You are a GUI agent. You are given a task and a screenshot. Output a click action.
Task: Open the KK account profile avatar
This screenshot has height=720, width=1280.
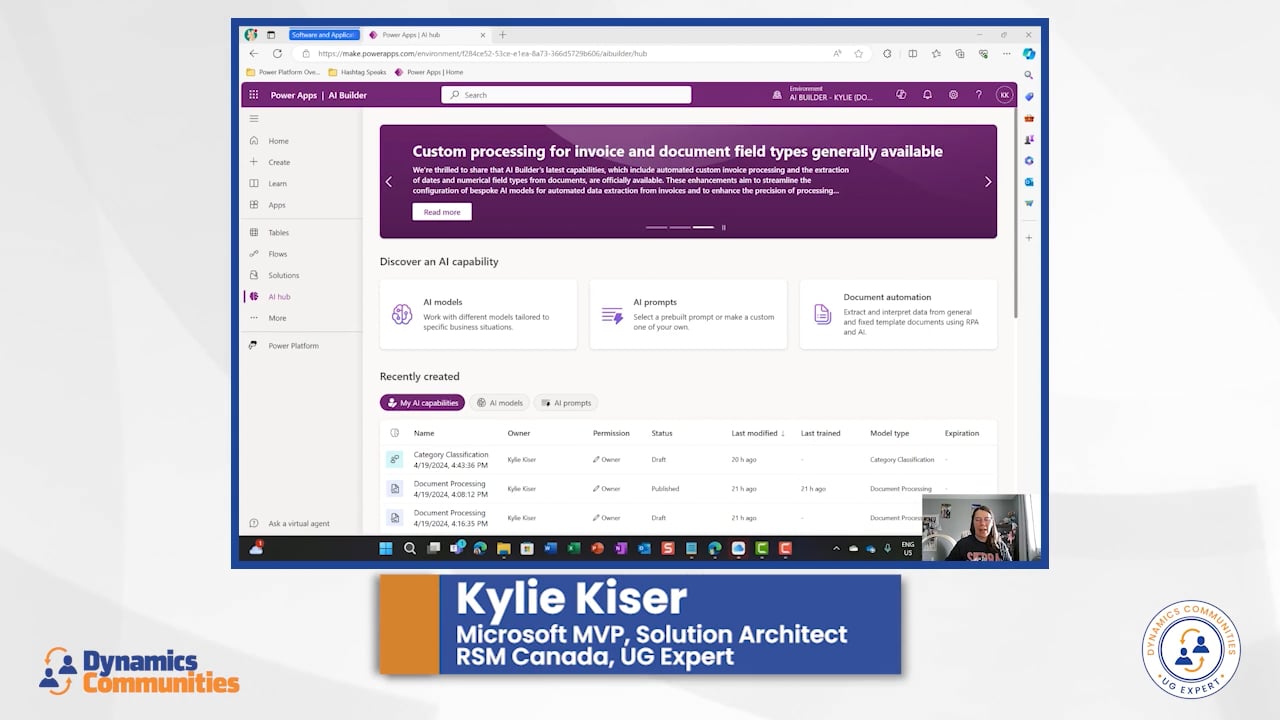[x=1004, y=95]
